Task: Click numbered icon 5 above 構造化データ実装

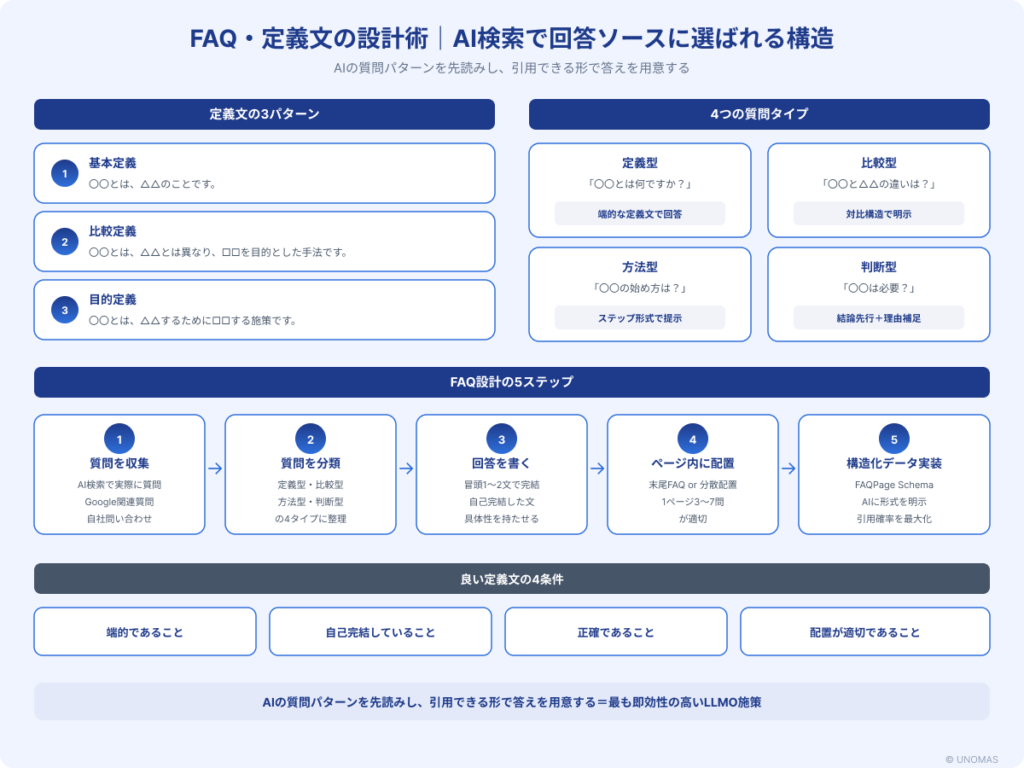Action: coord(893,439)
